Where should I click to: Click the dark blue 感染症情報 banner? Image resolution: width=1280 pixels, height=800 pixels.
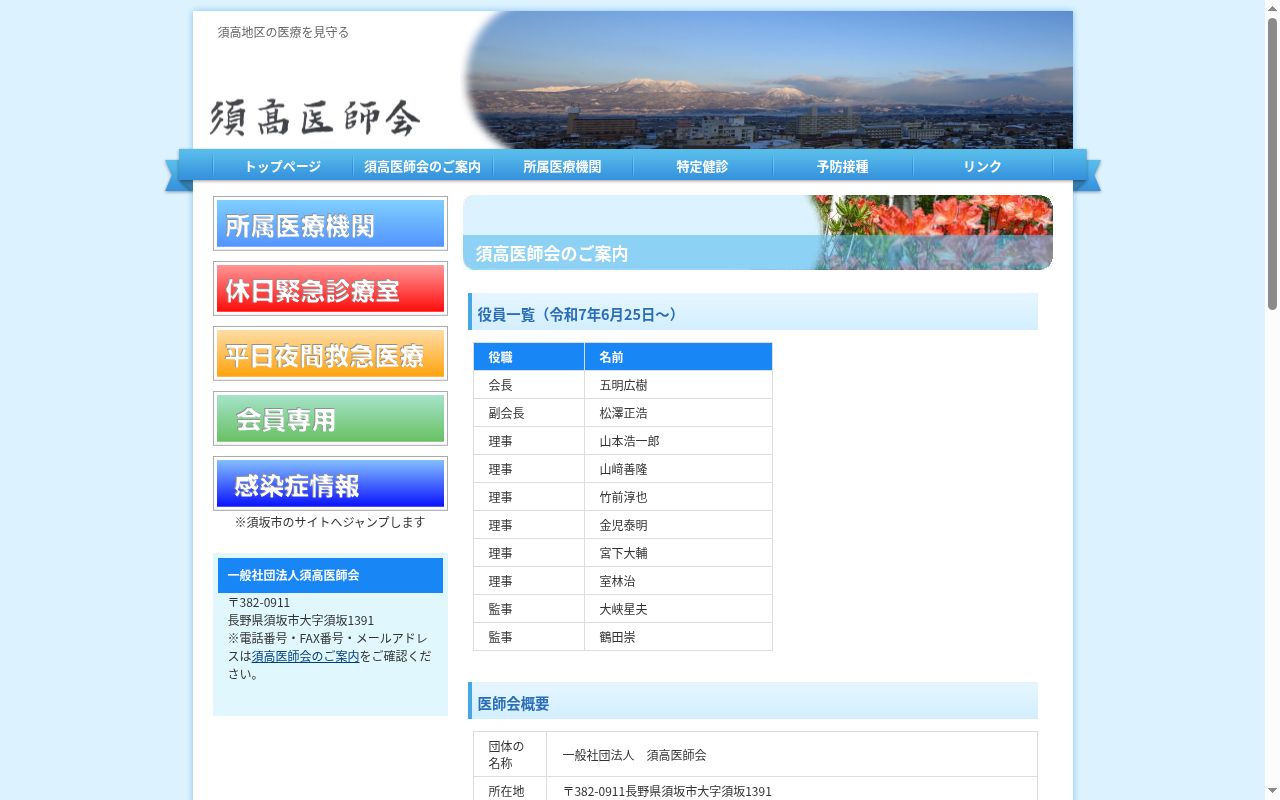point(330,484)
